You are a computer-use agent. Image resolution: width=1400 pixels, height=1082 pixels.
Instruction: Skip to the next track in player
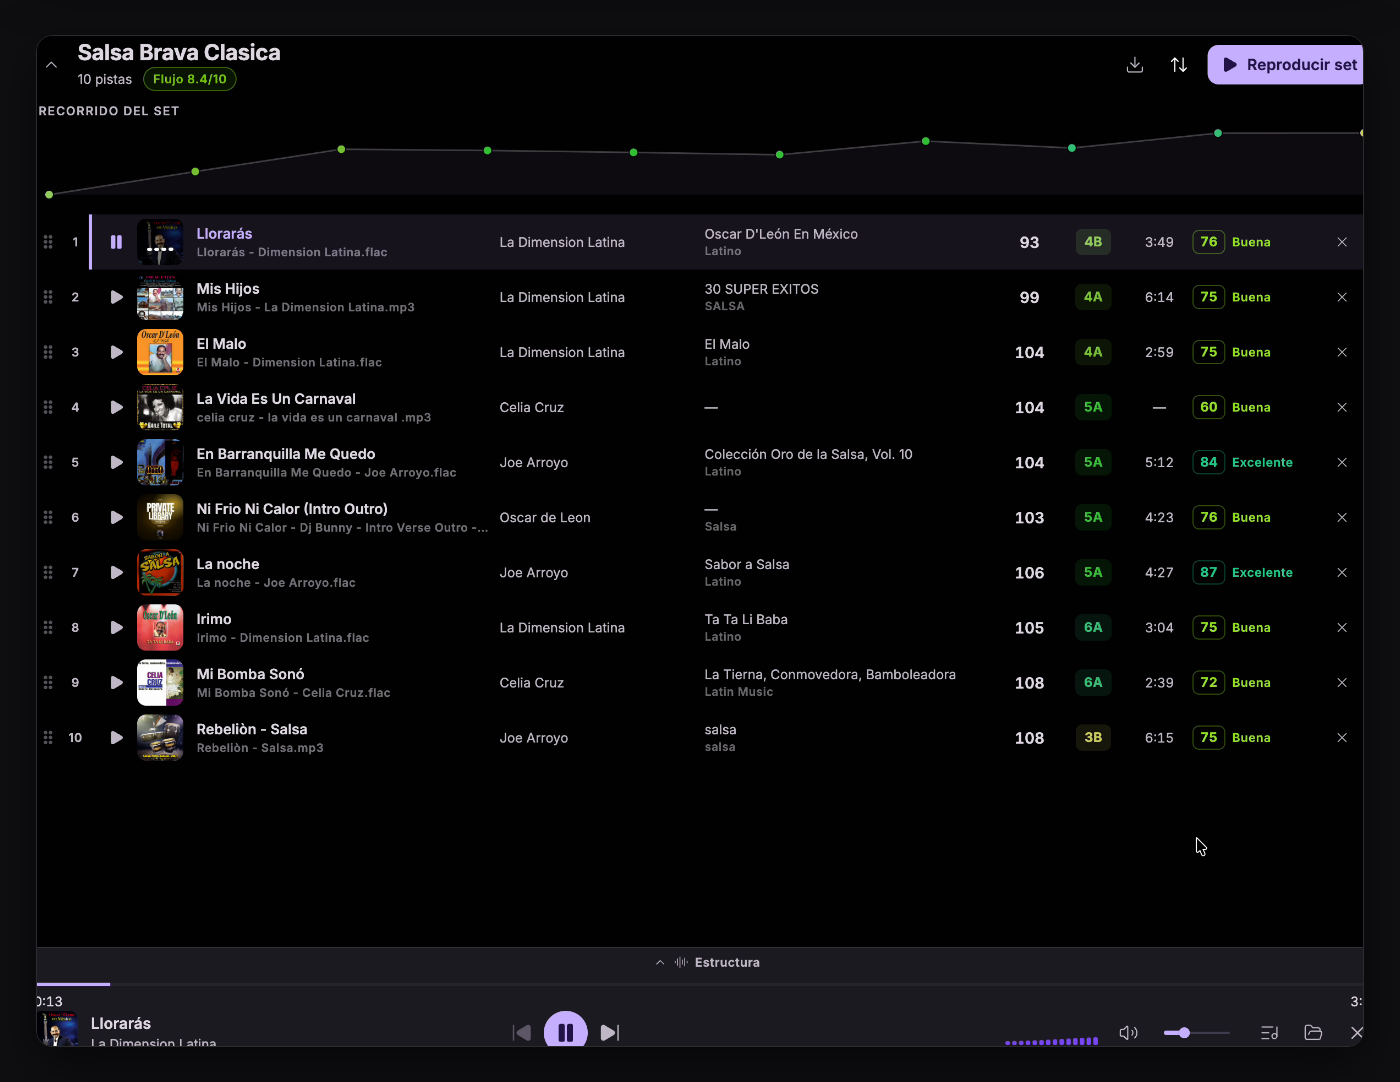pyautogui.click(x=610, y=1033)
